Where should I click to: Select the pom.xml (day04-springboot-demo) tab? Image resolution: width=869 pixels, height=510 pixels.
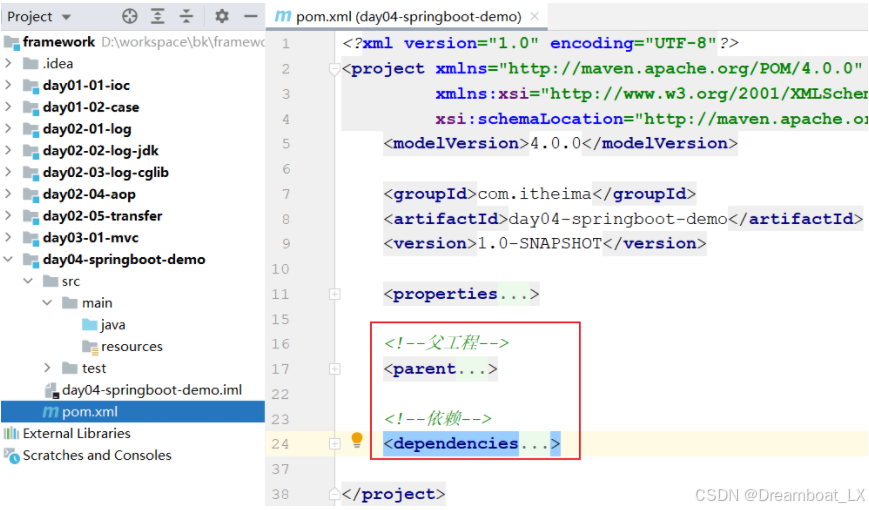coord(407,17)
